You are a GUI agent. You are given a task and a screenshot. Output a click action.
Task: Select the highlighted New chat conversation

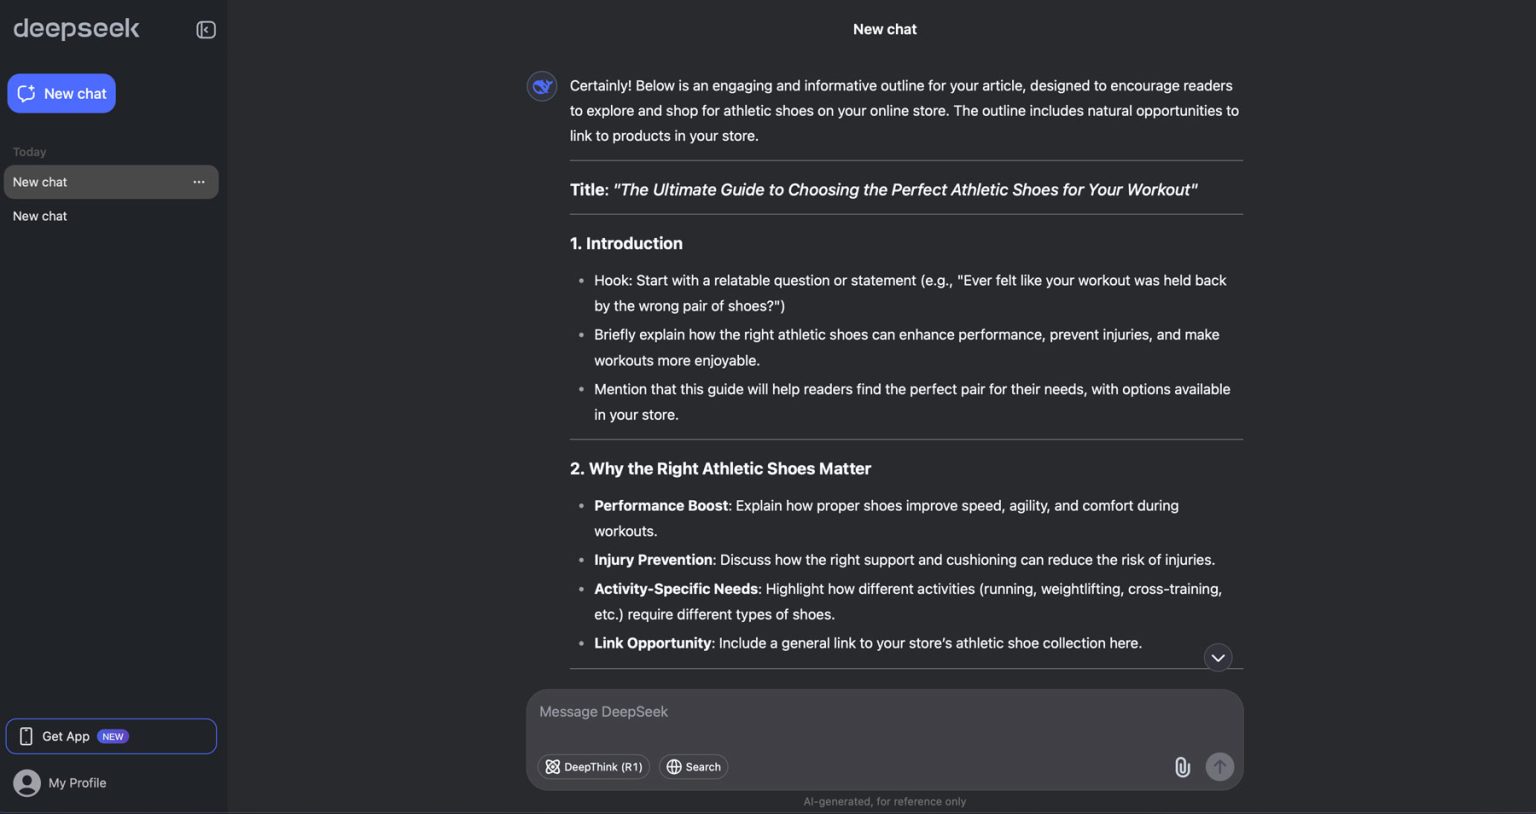point(40,182)
